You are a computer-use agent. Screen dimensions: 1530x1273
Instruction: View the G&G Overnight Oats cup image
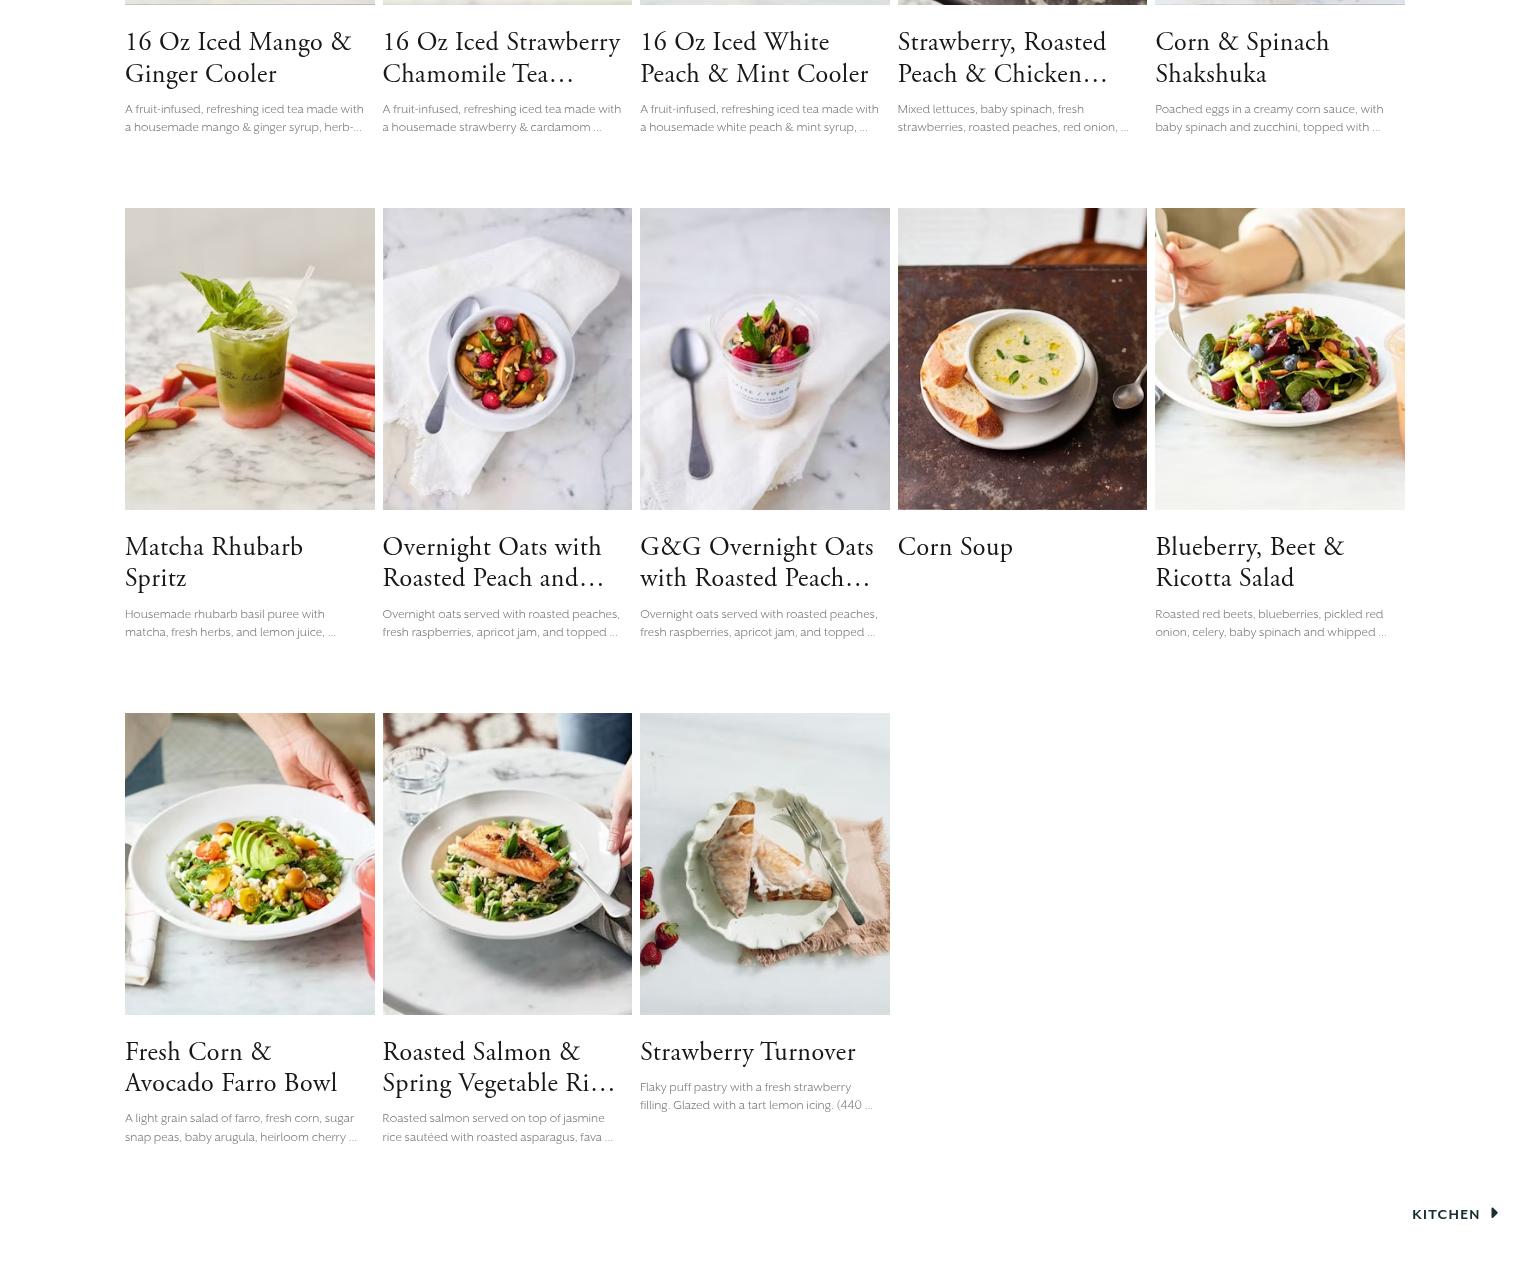(x=765, y=359)
